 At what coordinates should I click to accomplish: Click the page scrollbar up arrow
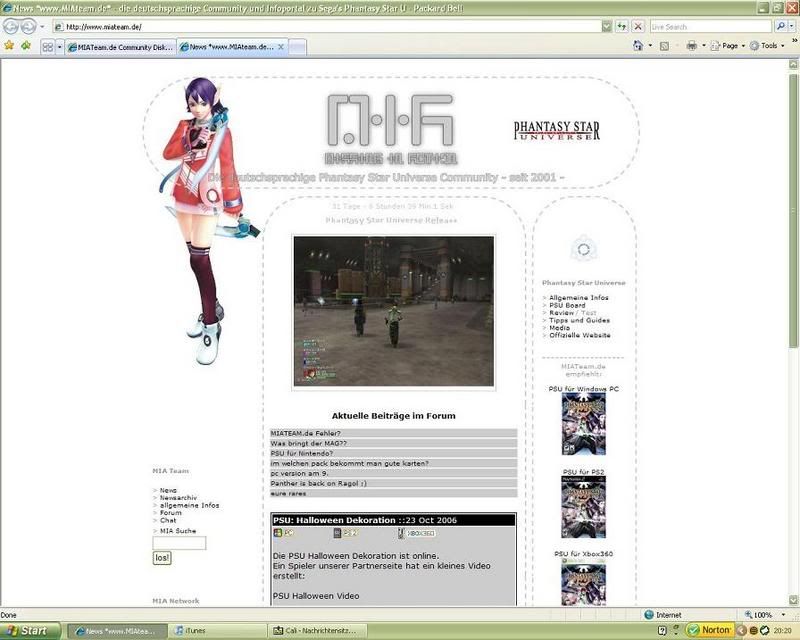click(x=793, y=64)
